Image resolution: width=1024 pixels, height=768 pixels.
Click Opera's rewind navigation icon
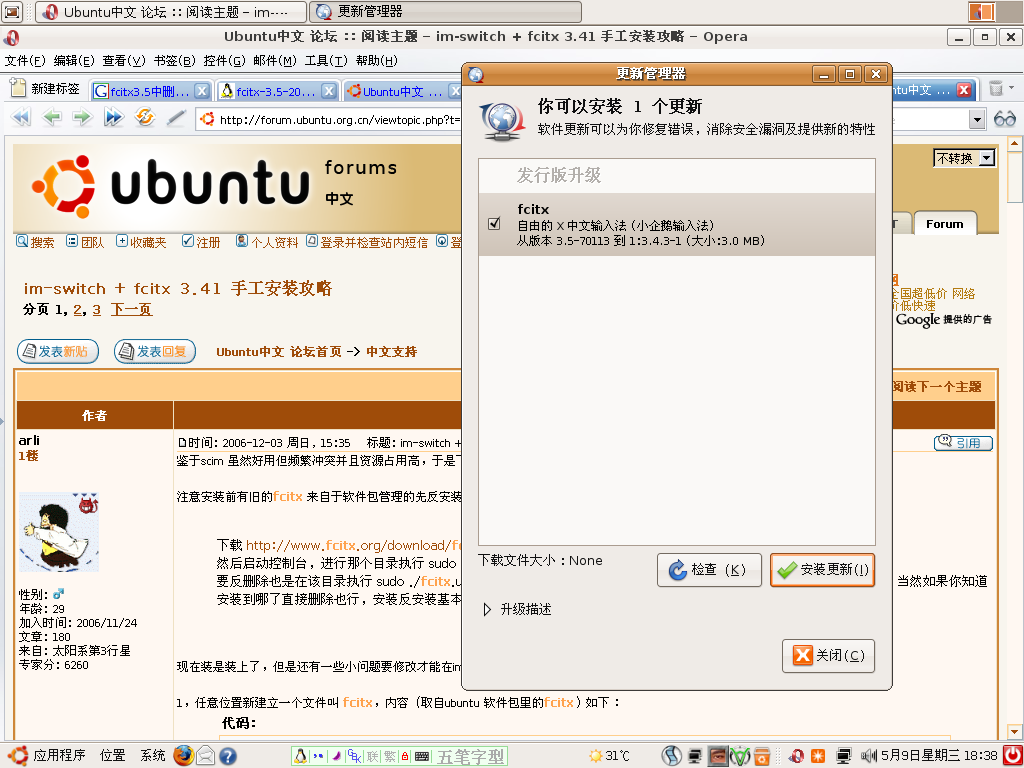tap(22, 118)
